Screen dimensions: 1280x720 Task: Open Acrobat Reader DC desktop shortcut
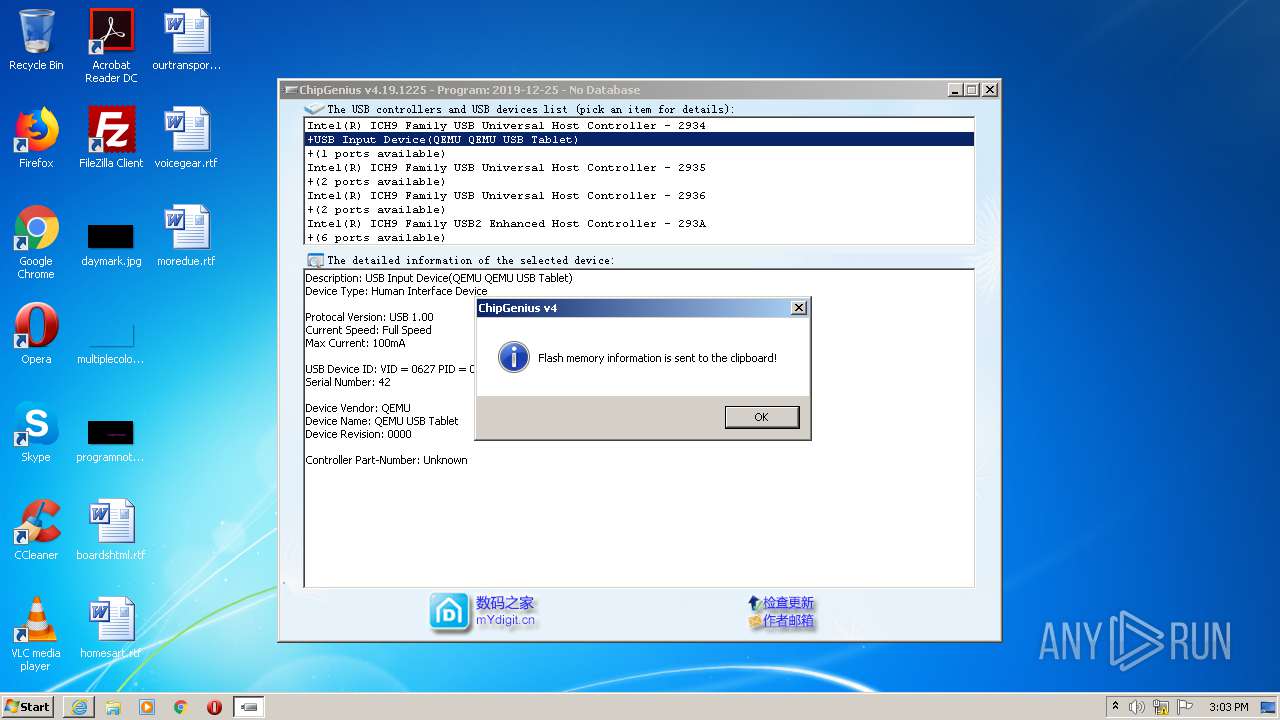coord(111,46)
